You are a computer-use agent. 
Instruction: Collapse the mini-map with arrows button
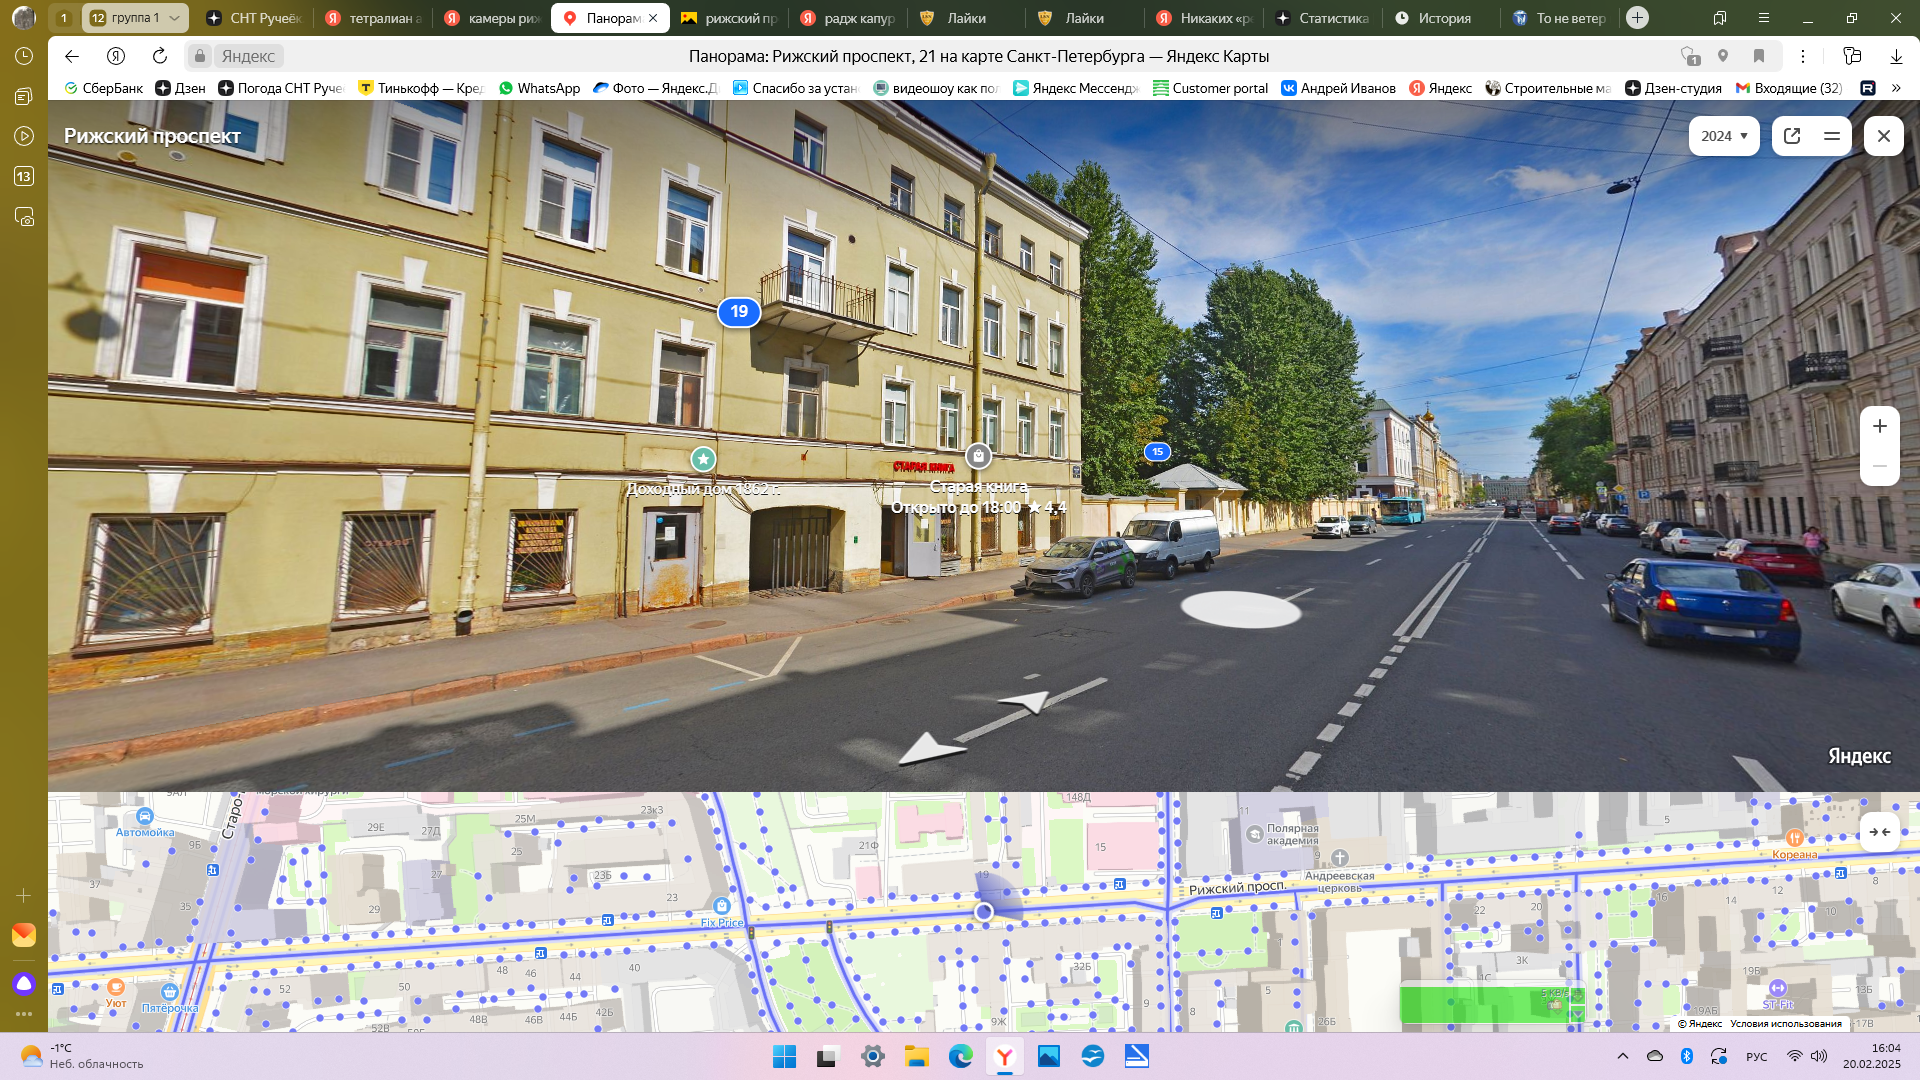coord(1879,832)
